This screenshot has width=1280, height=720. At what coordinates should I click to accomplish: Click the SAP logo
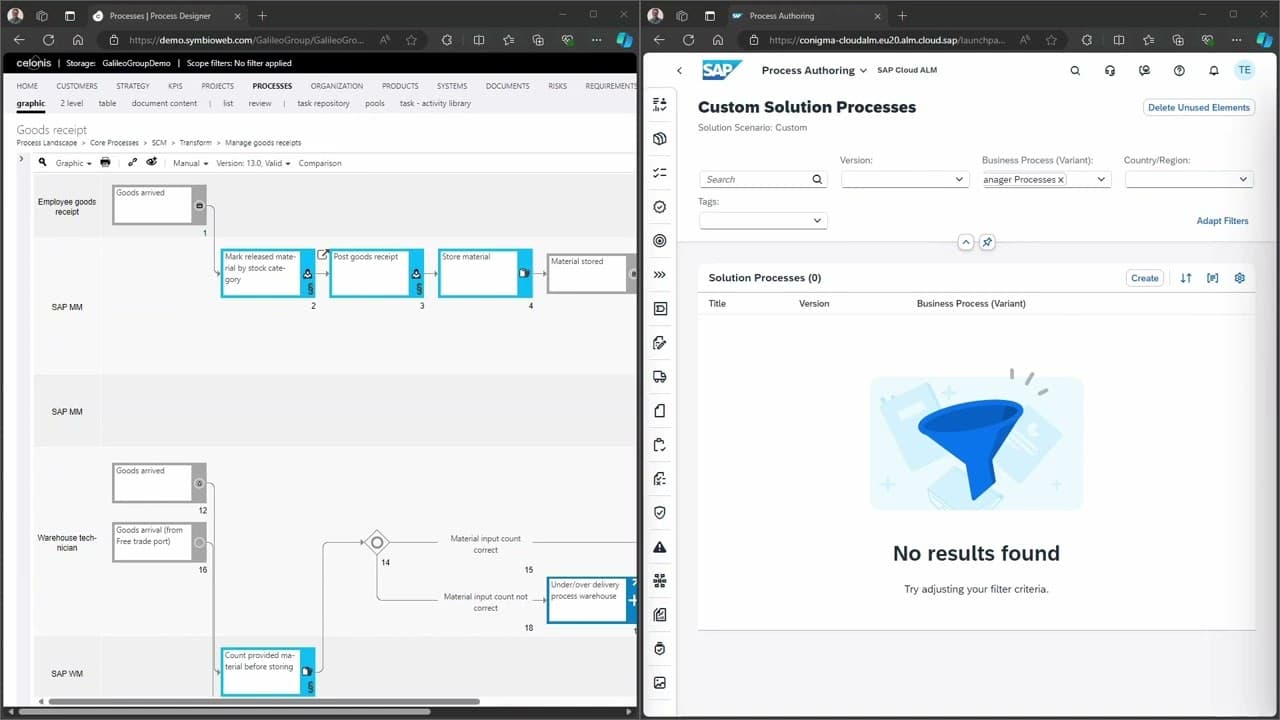click(x=722, y=70)
